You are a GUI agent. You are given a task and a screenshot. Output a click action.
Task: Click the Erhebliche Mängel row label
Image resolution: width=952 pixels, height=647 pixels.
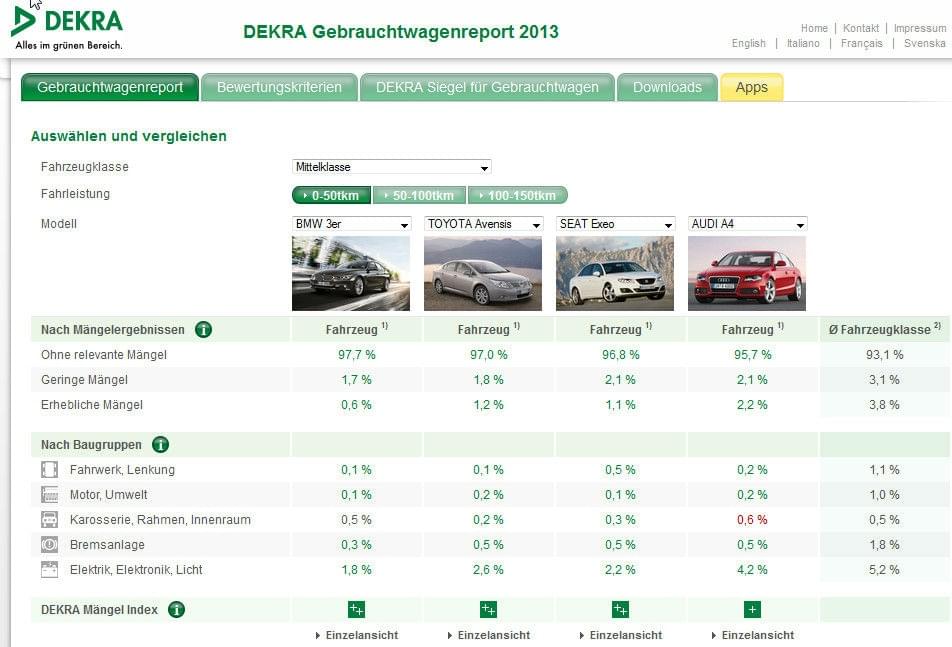(92, 405)
